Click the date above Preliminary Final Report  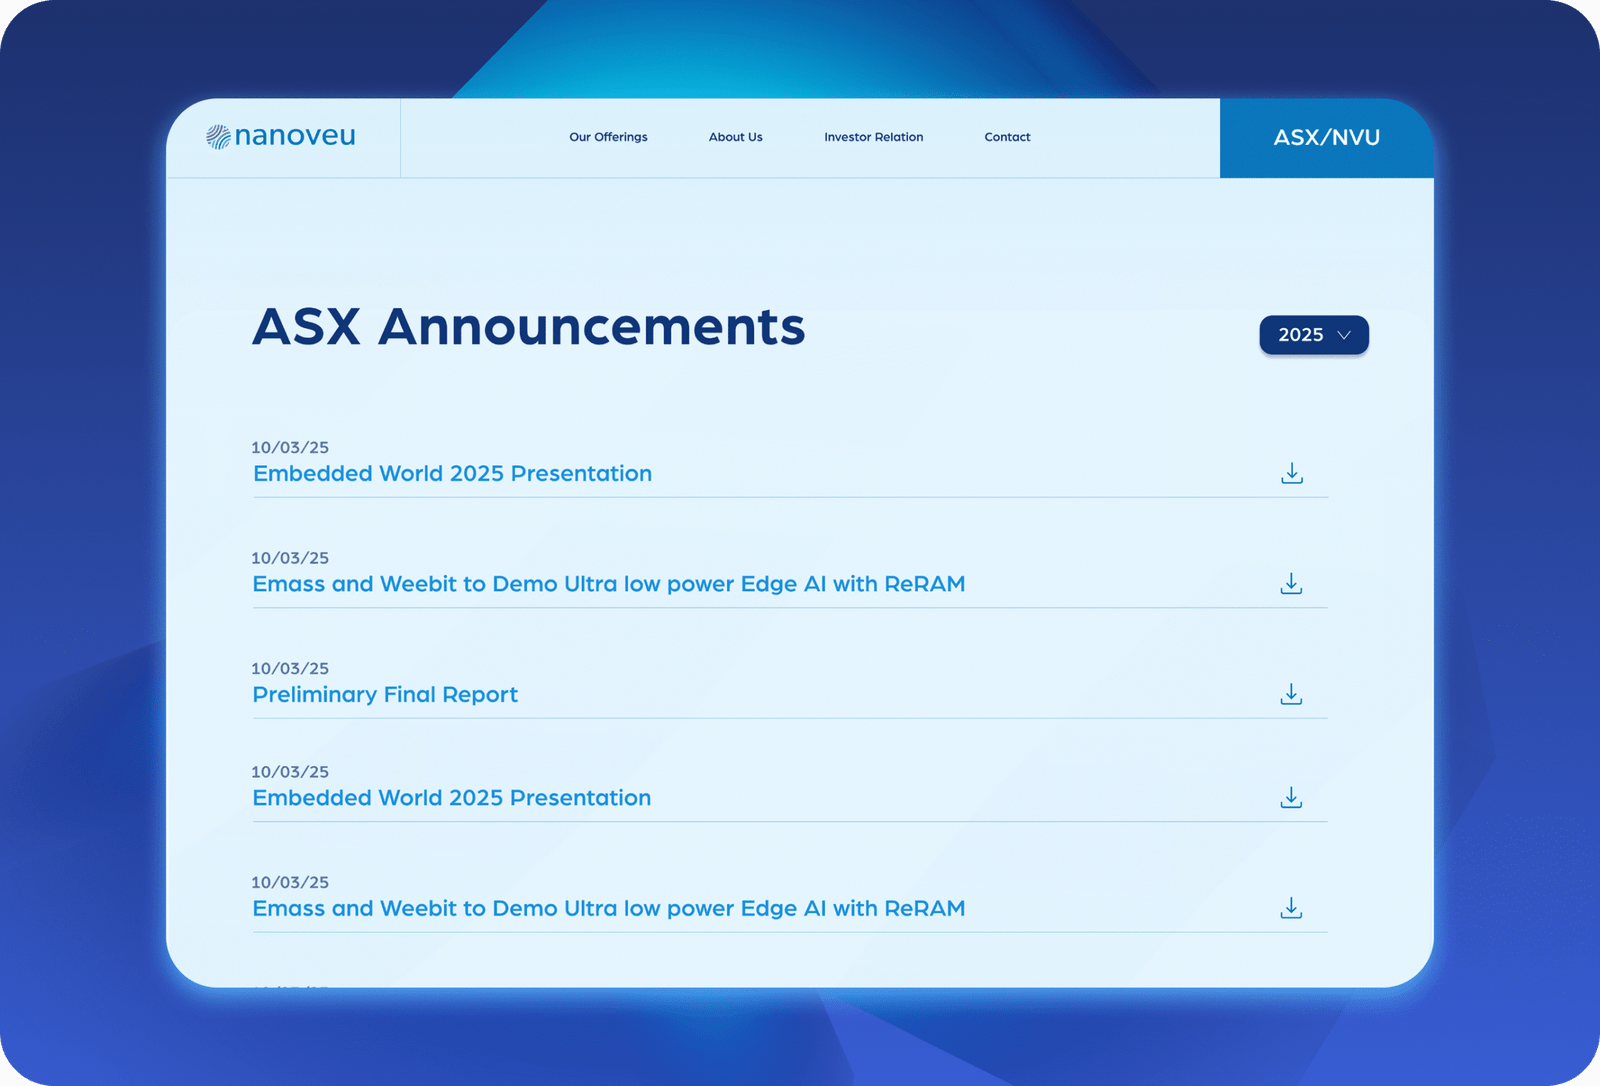[x=290, y=668]
